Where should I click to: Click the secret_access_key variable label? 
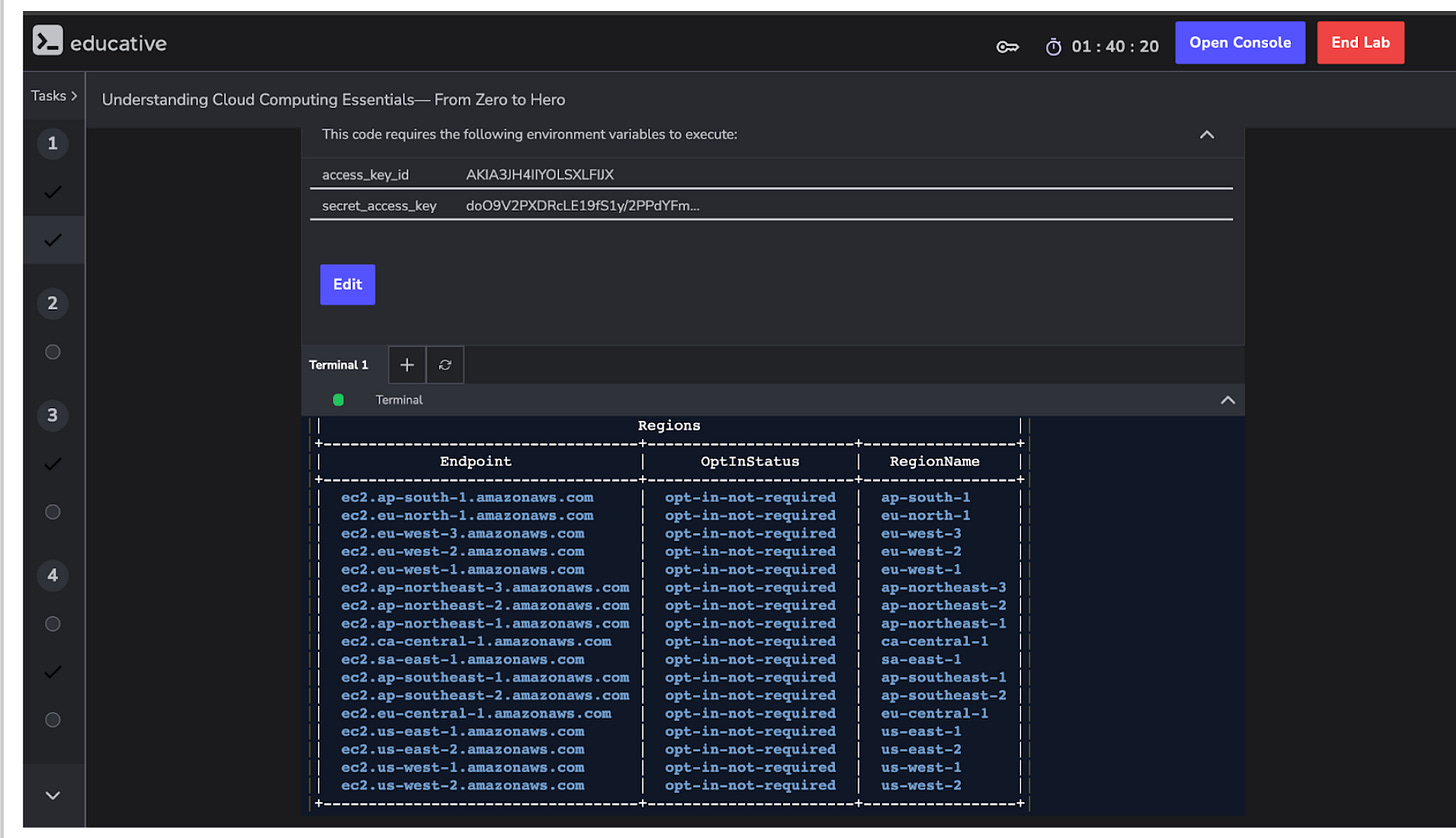tap(379, 207)
